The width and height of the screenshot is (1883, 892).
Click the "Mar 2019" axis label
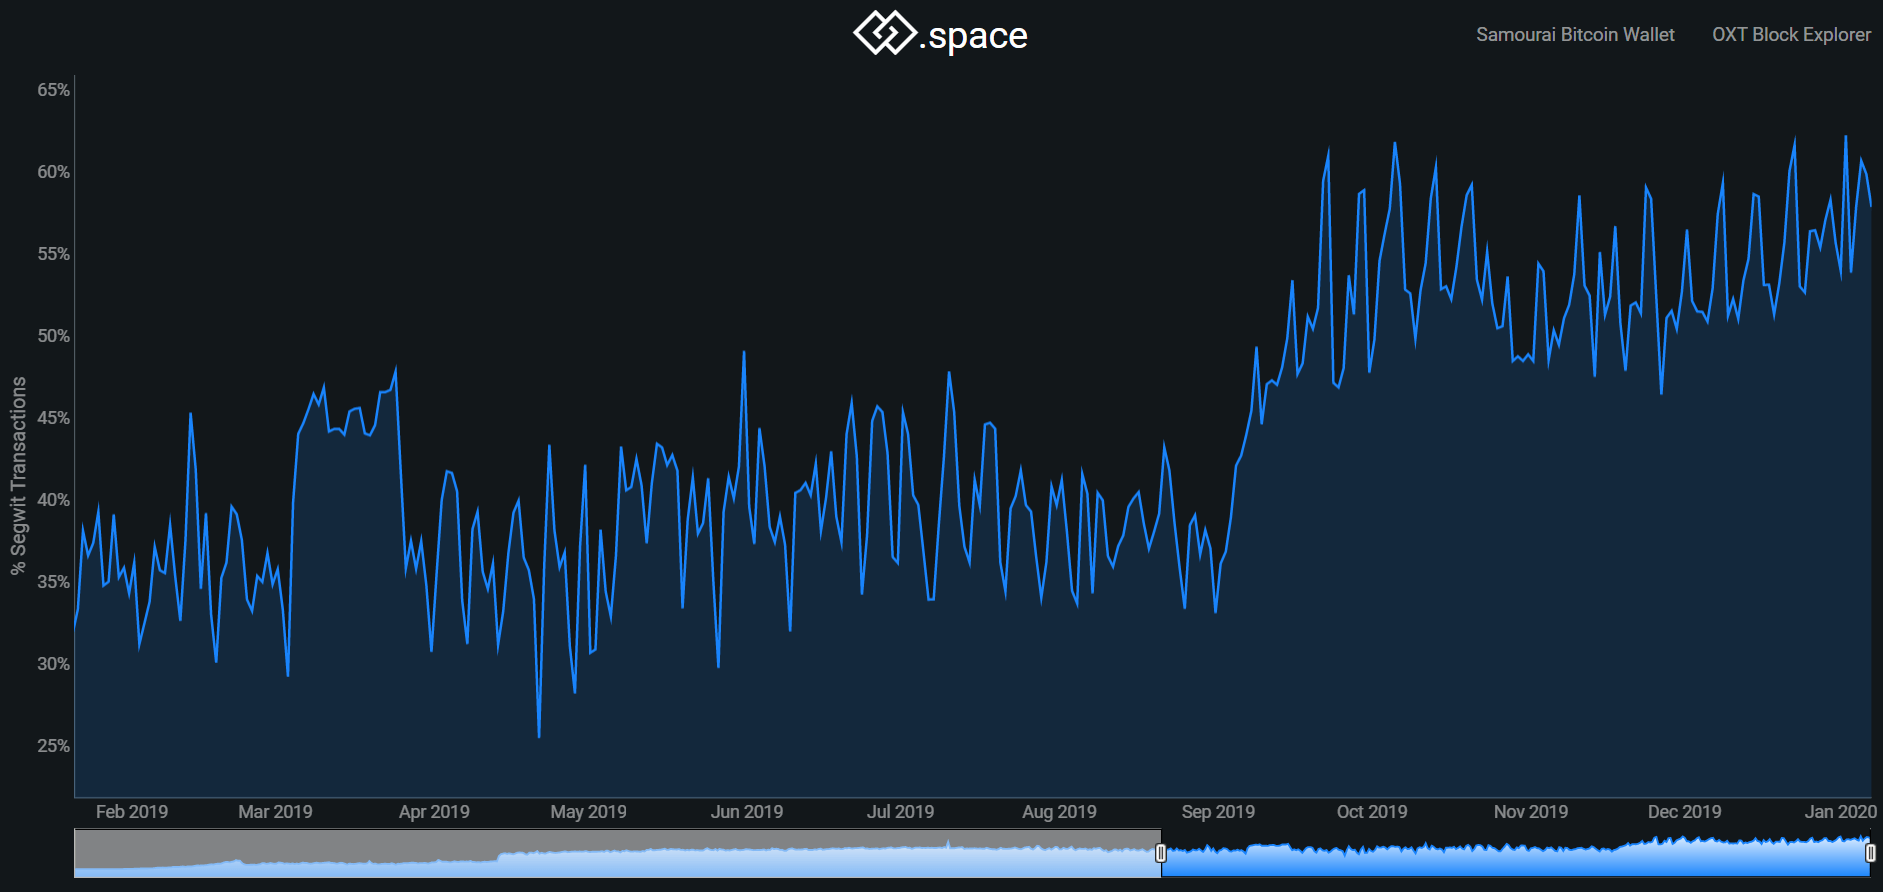tap(275, 812)
